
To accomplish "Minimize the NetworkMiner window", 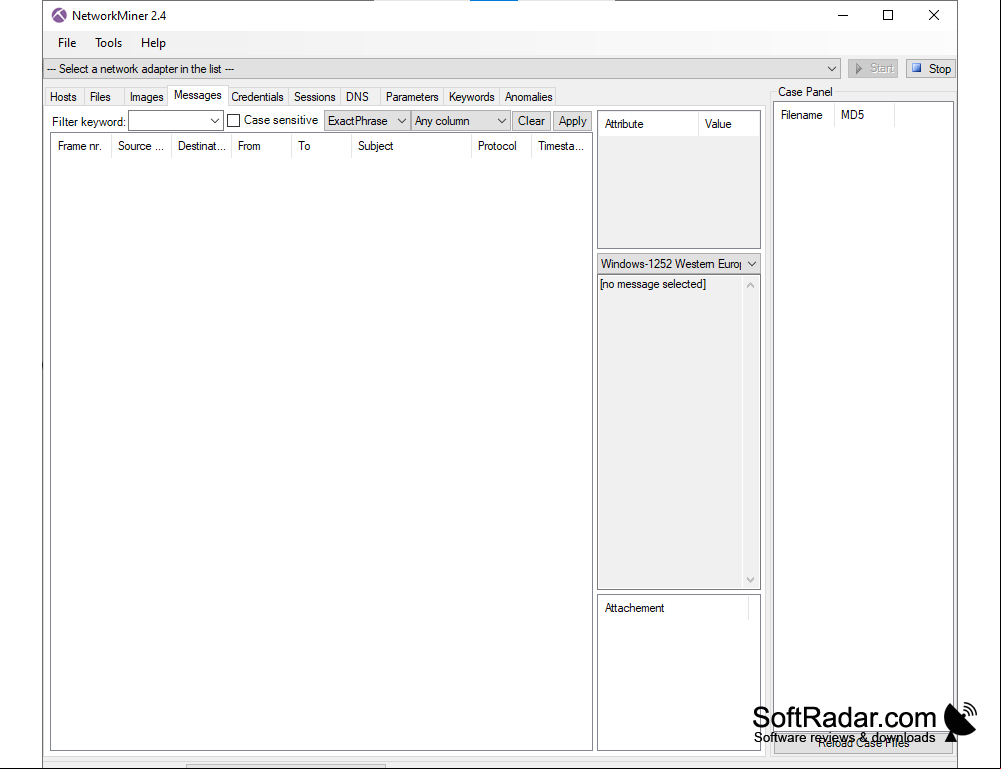I will coord(843,15).
